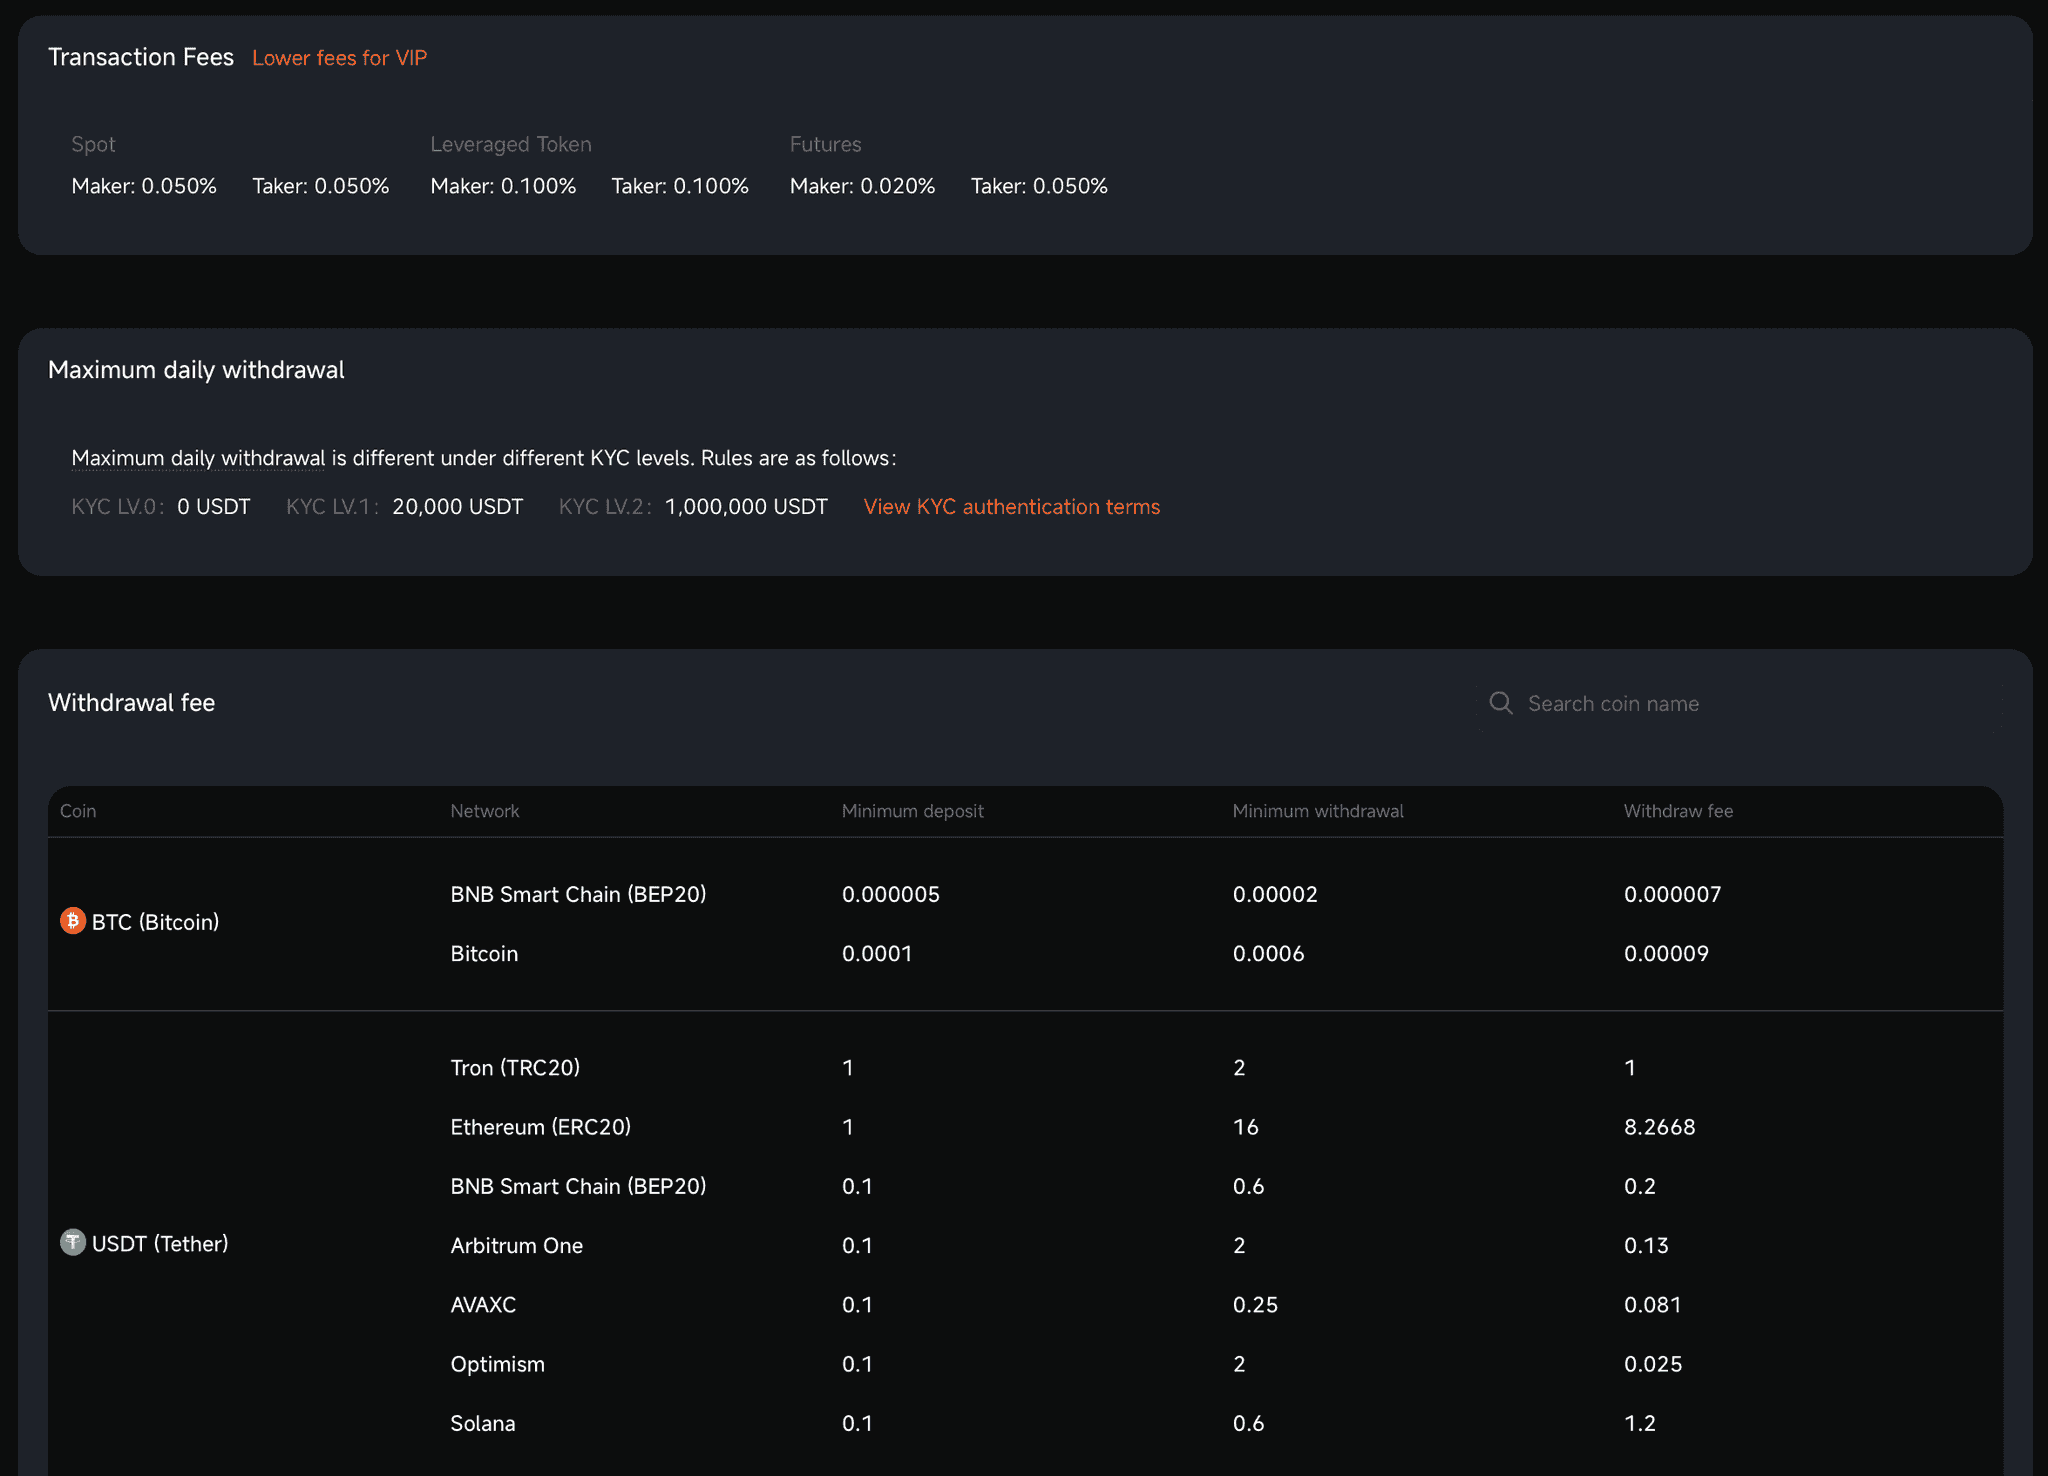Focus the Search coin name field
This screenshot has height=1476, width=2048.
[1738, 703]
